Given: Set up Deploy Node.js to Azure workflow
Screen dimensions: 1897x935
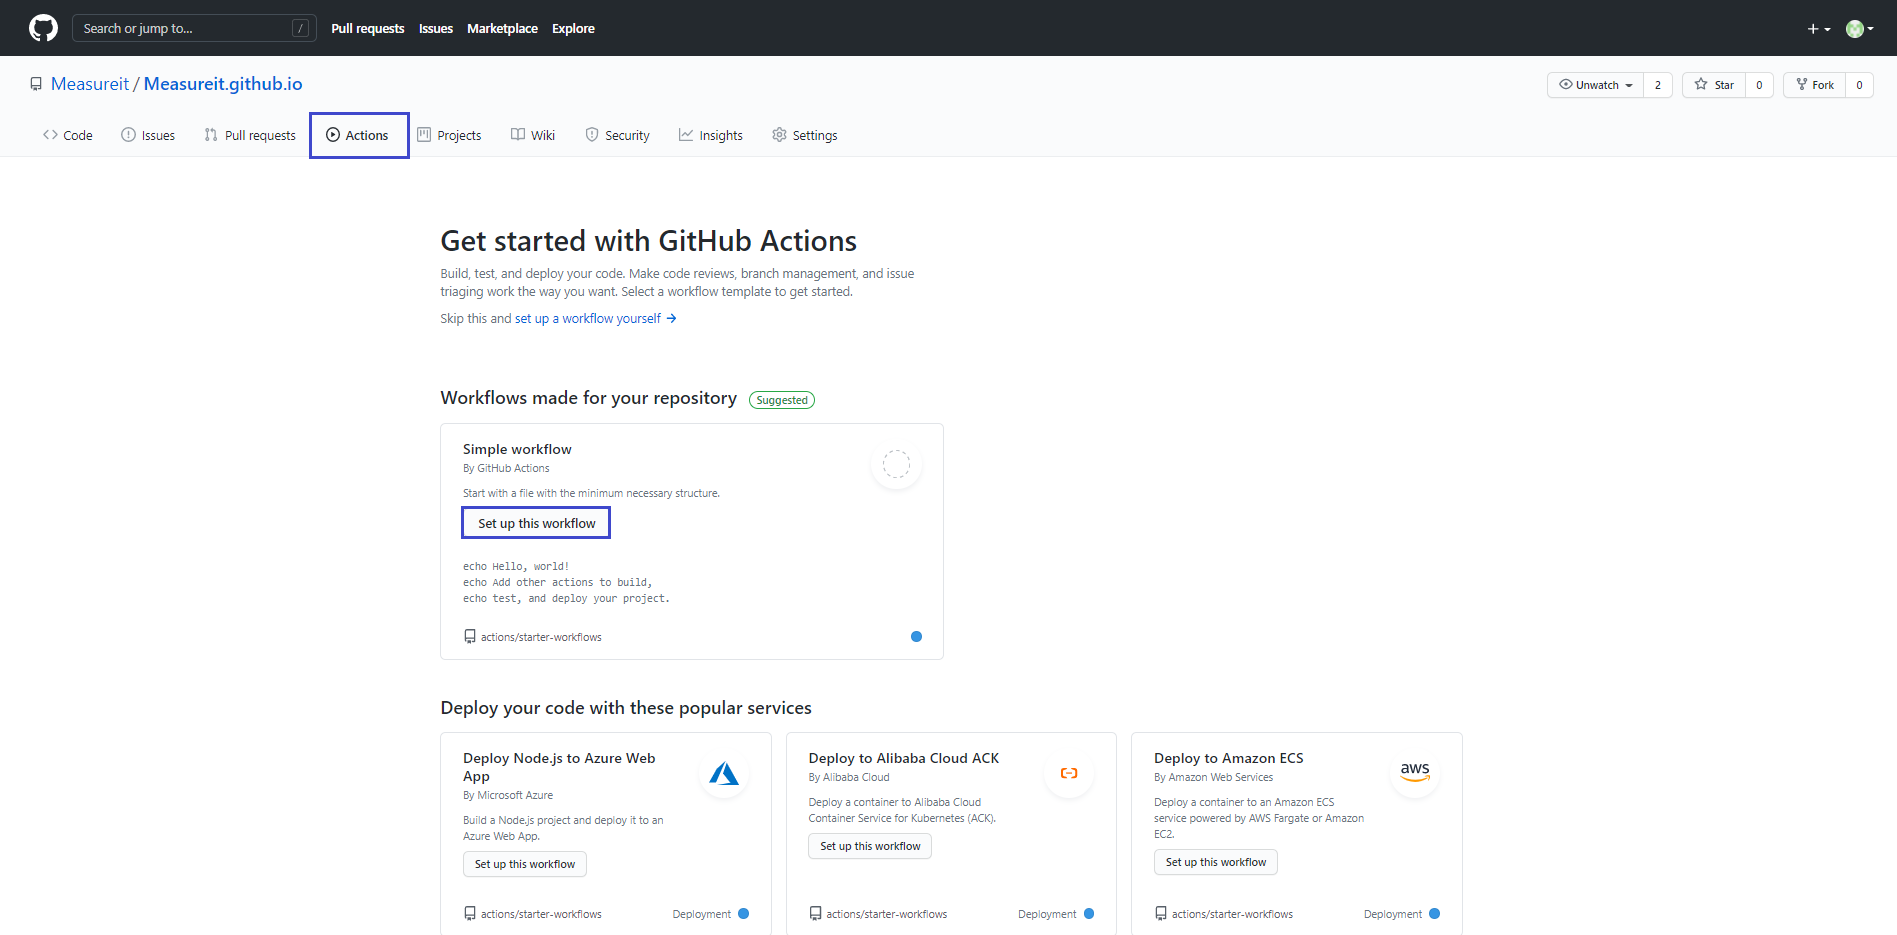Looking at the screenshot, I should 525,864.
